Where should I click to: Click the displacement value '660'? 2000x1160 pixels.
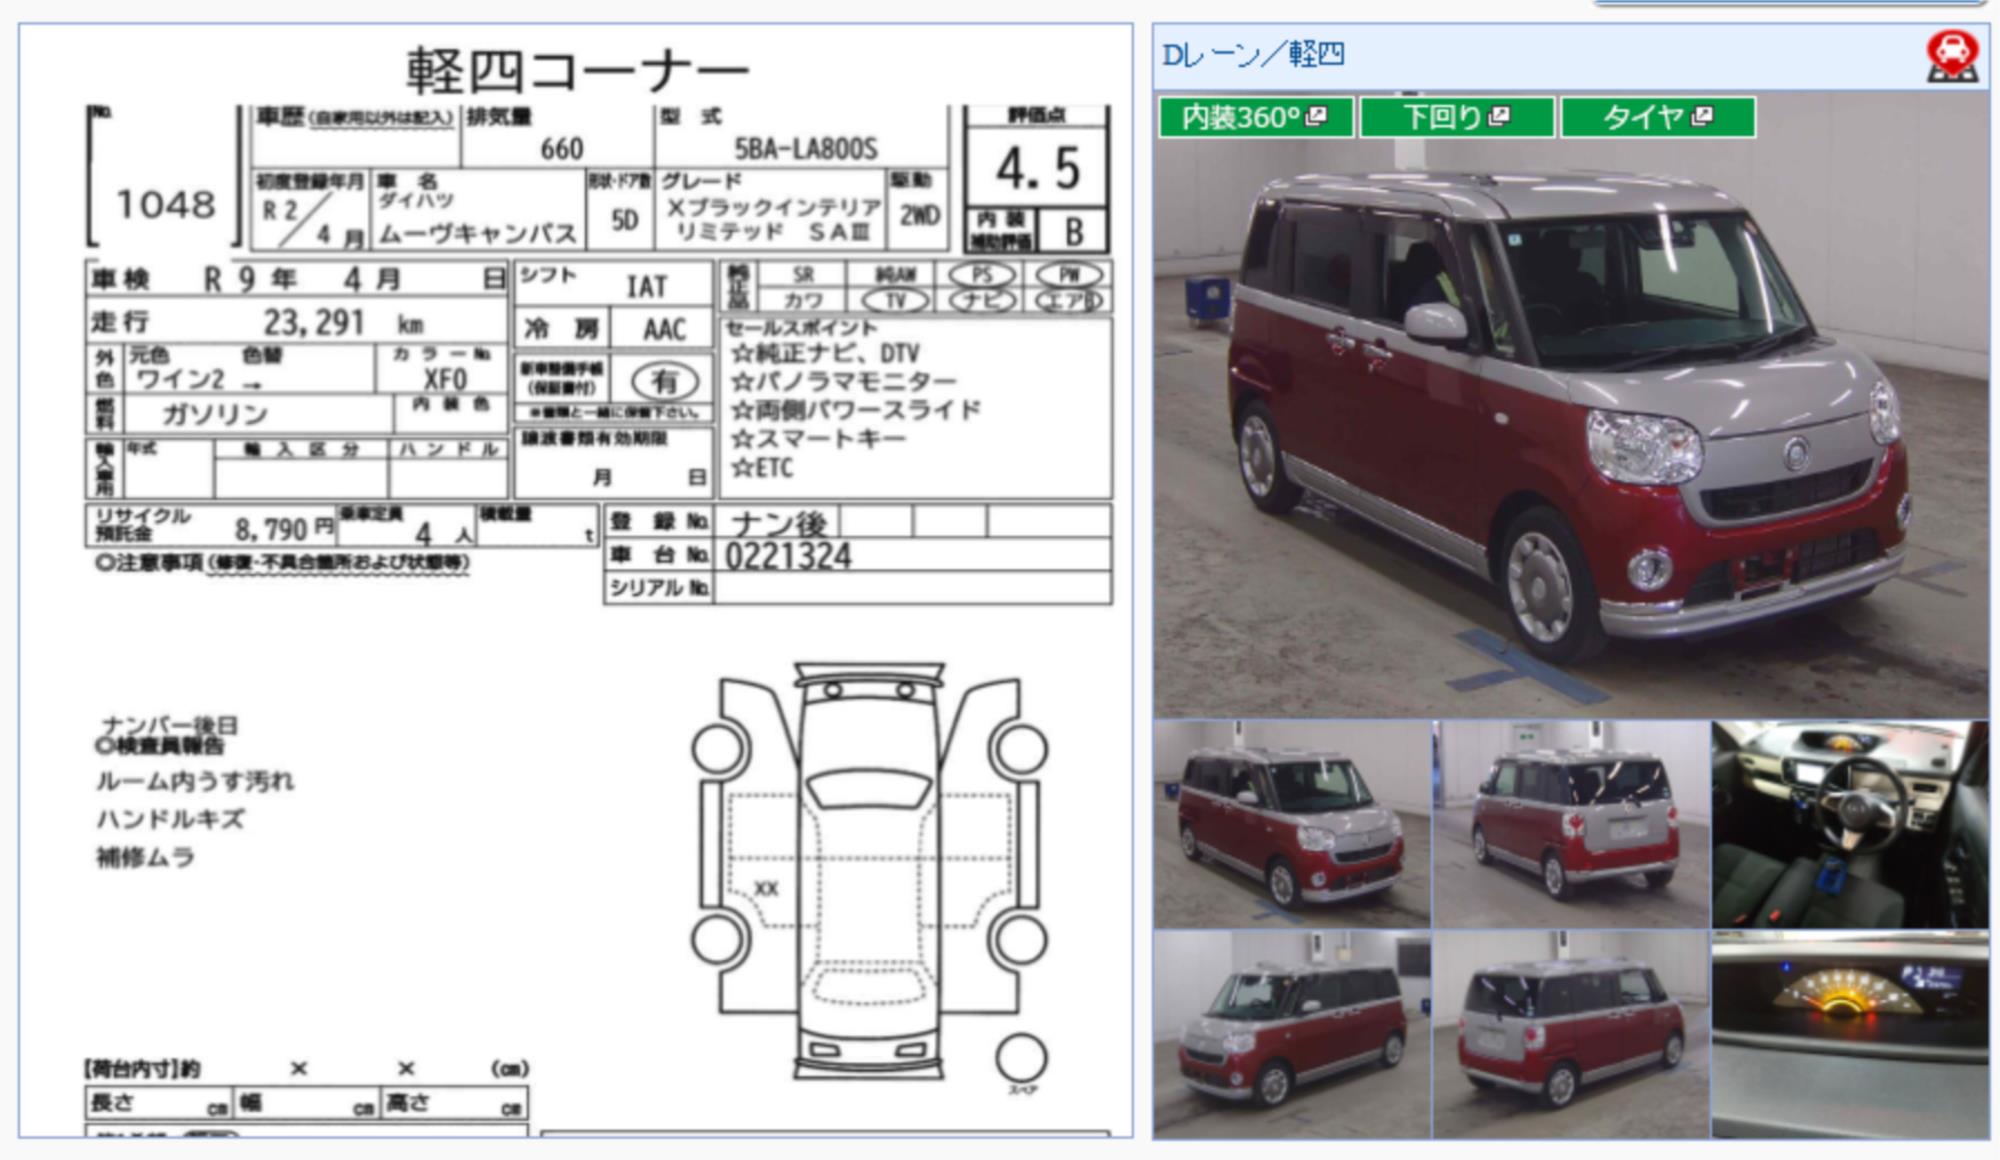pyautogui.click(x=562, y=149)
